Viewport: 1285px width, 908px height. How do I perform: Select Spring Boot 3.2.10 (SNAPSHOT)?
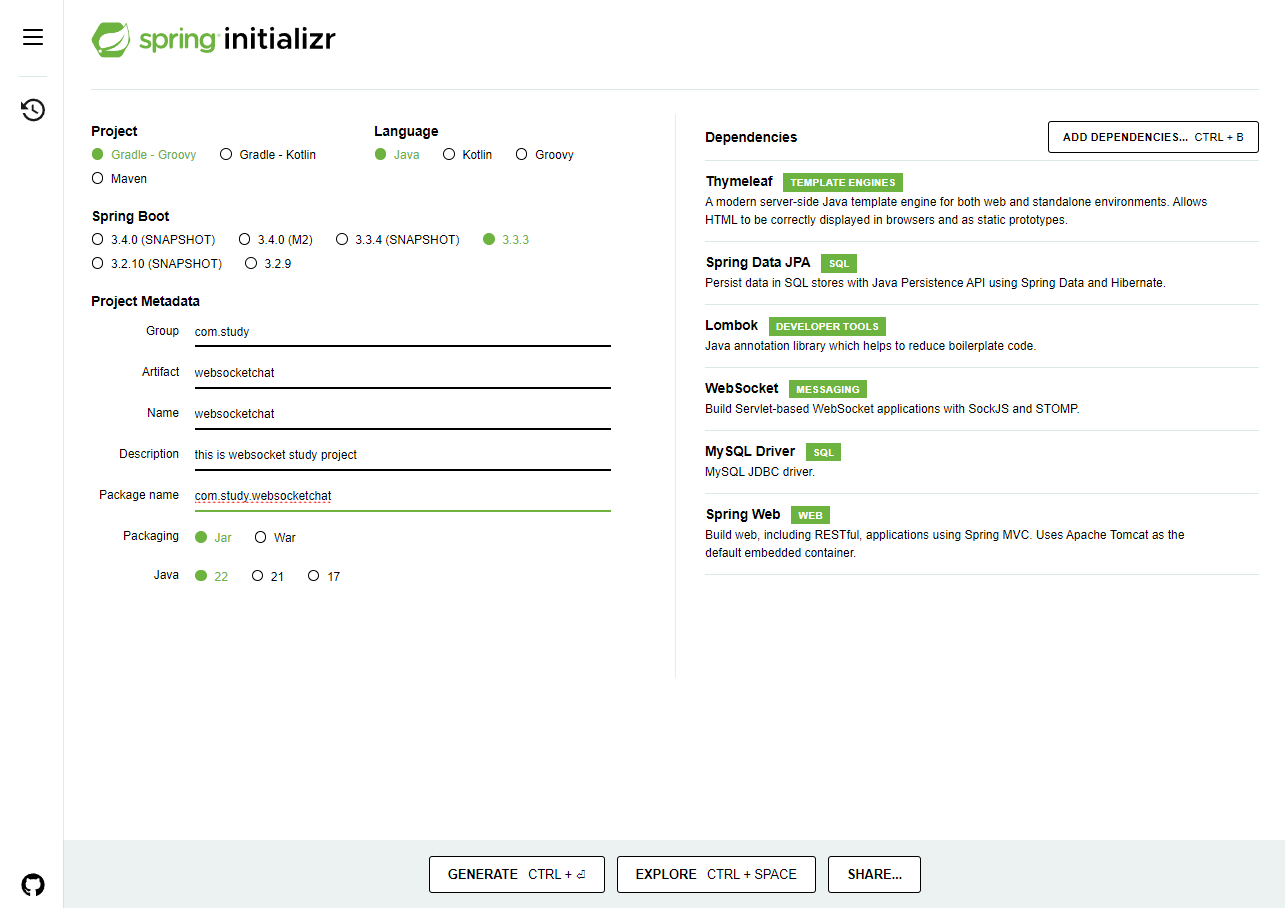coord(157,264)
